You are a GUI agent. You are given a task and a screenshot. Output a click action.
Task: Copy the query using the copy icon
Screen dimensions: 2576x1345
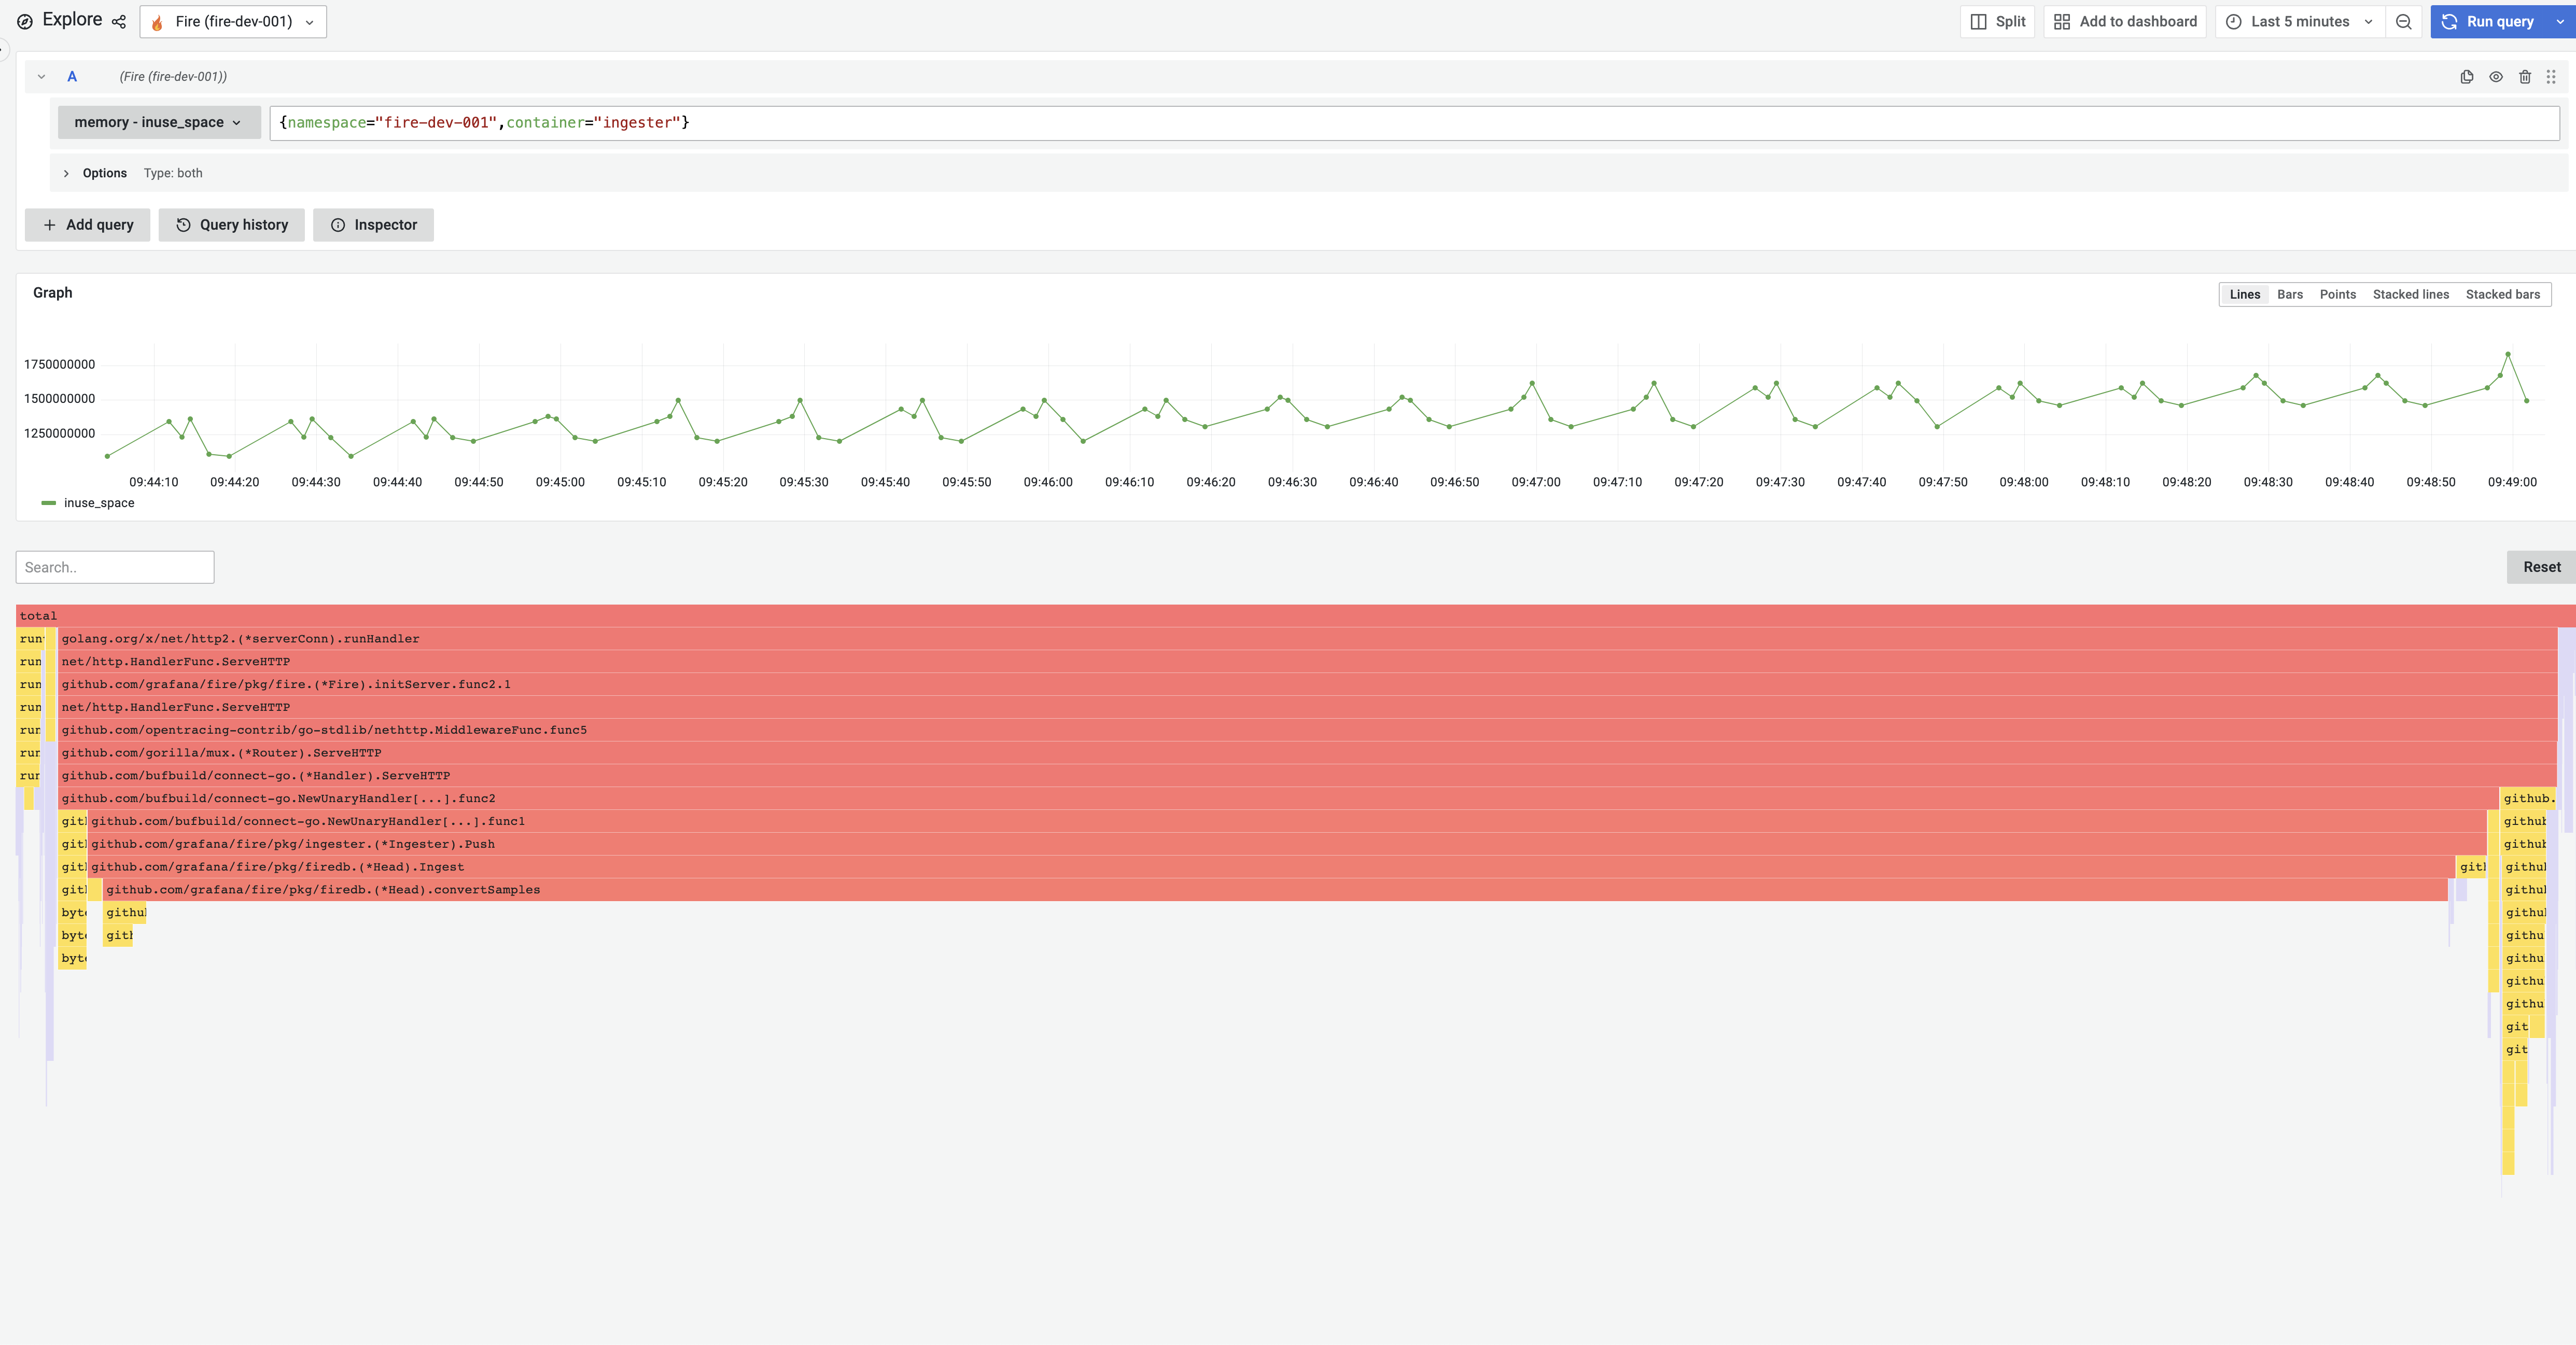2466,76
